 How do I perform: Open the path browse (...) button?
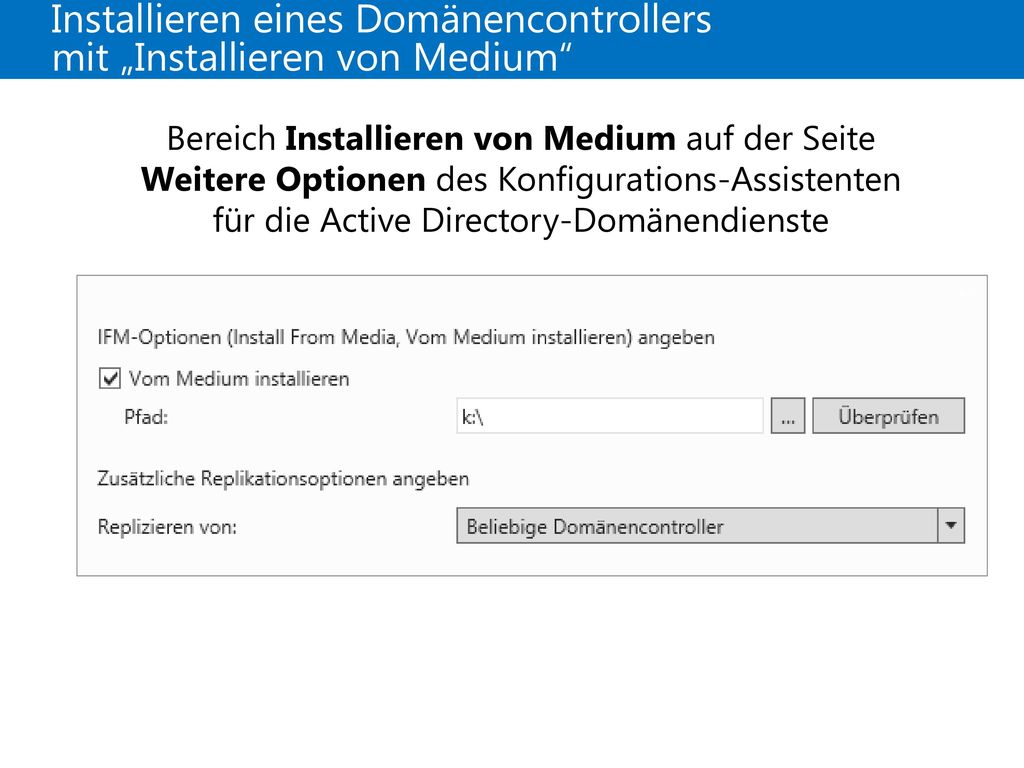tap(788, 416)
